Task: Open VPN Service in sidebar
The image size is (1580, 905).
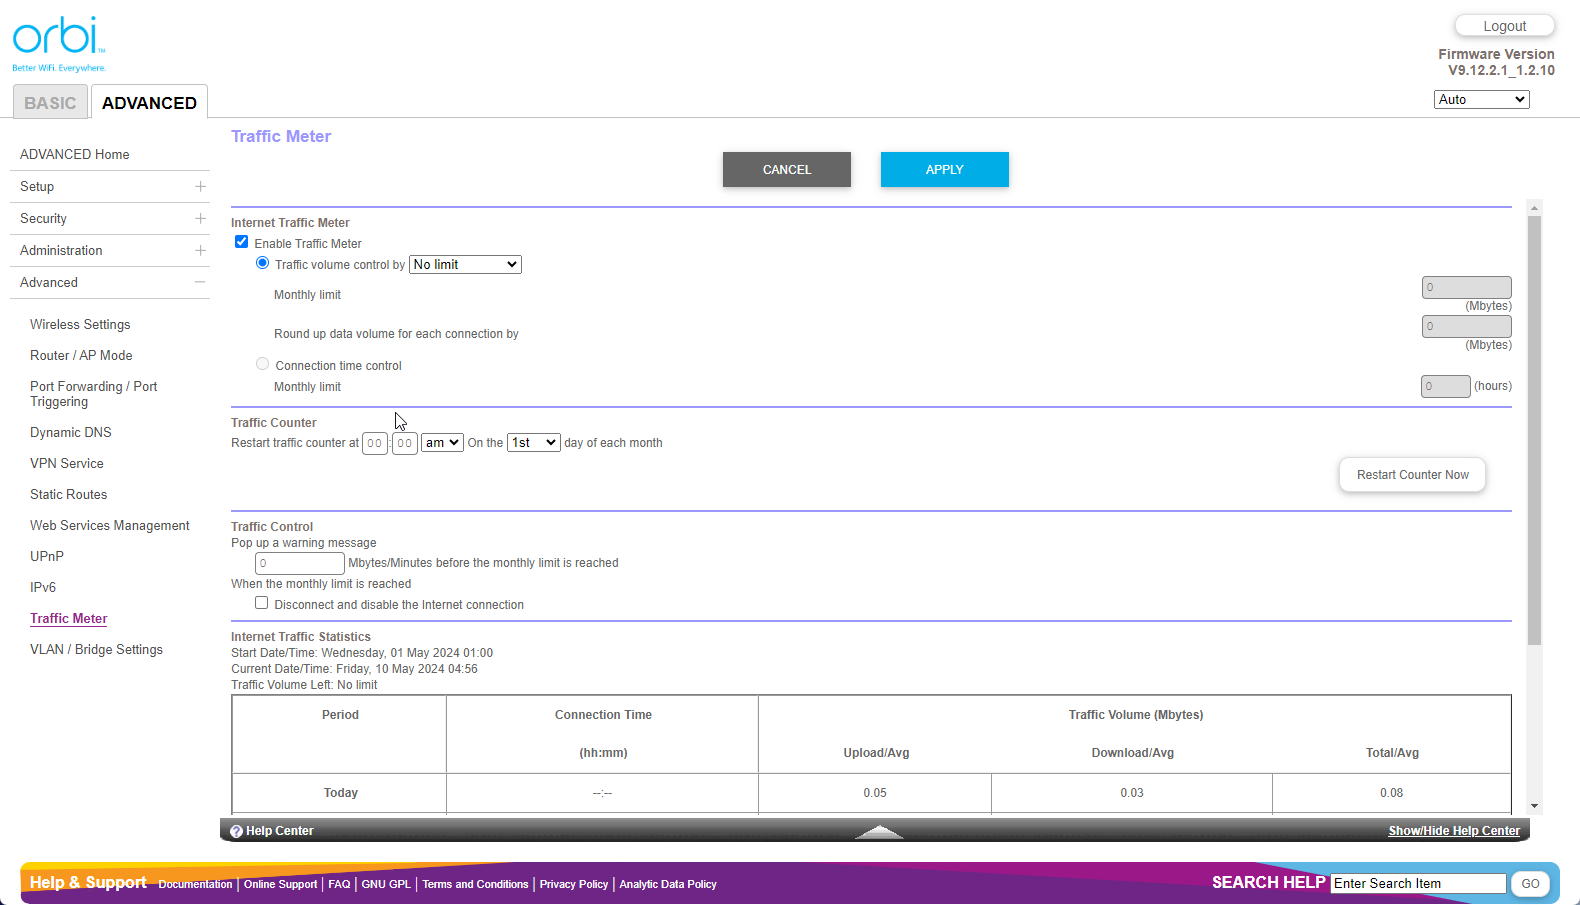Action: click(67, 464)
